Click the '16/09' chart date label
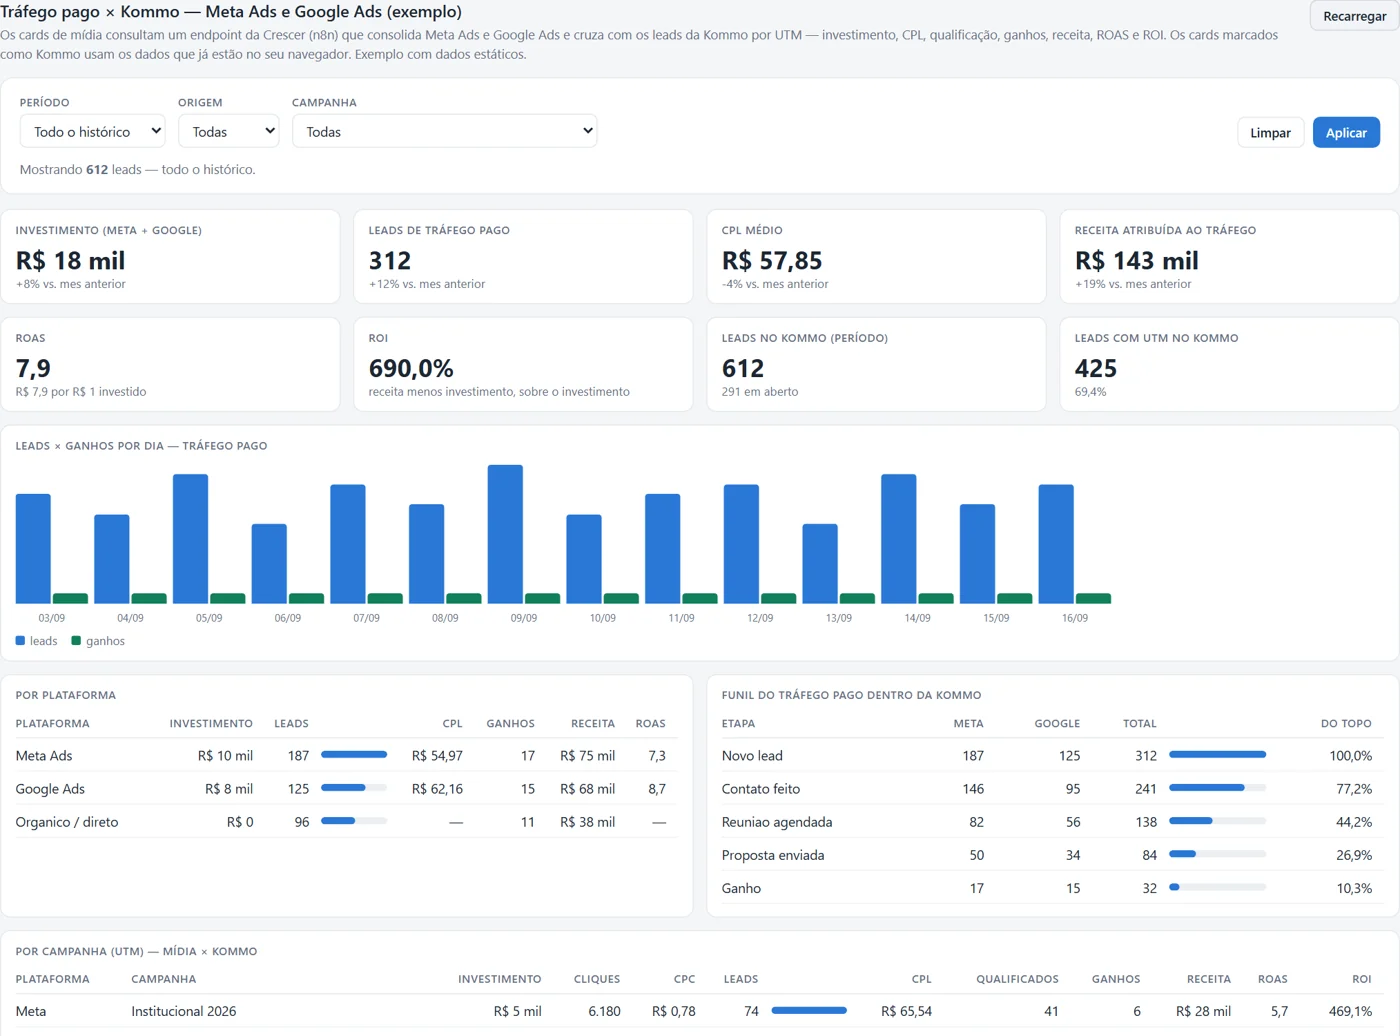Screen dimensions: 1400x1036 point(1075,618)
